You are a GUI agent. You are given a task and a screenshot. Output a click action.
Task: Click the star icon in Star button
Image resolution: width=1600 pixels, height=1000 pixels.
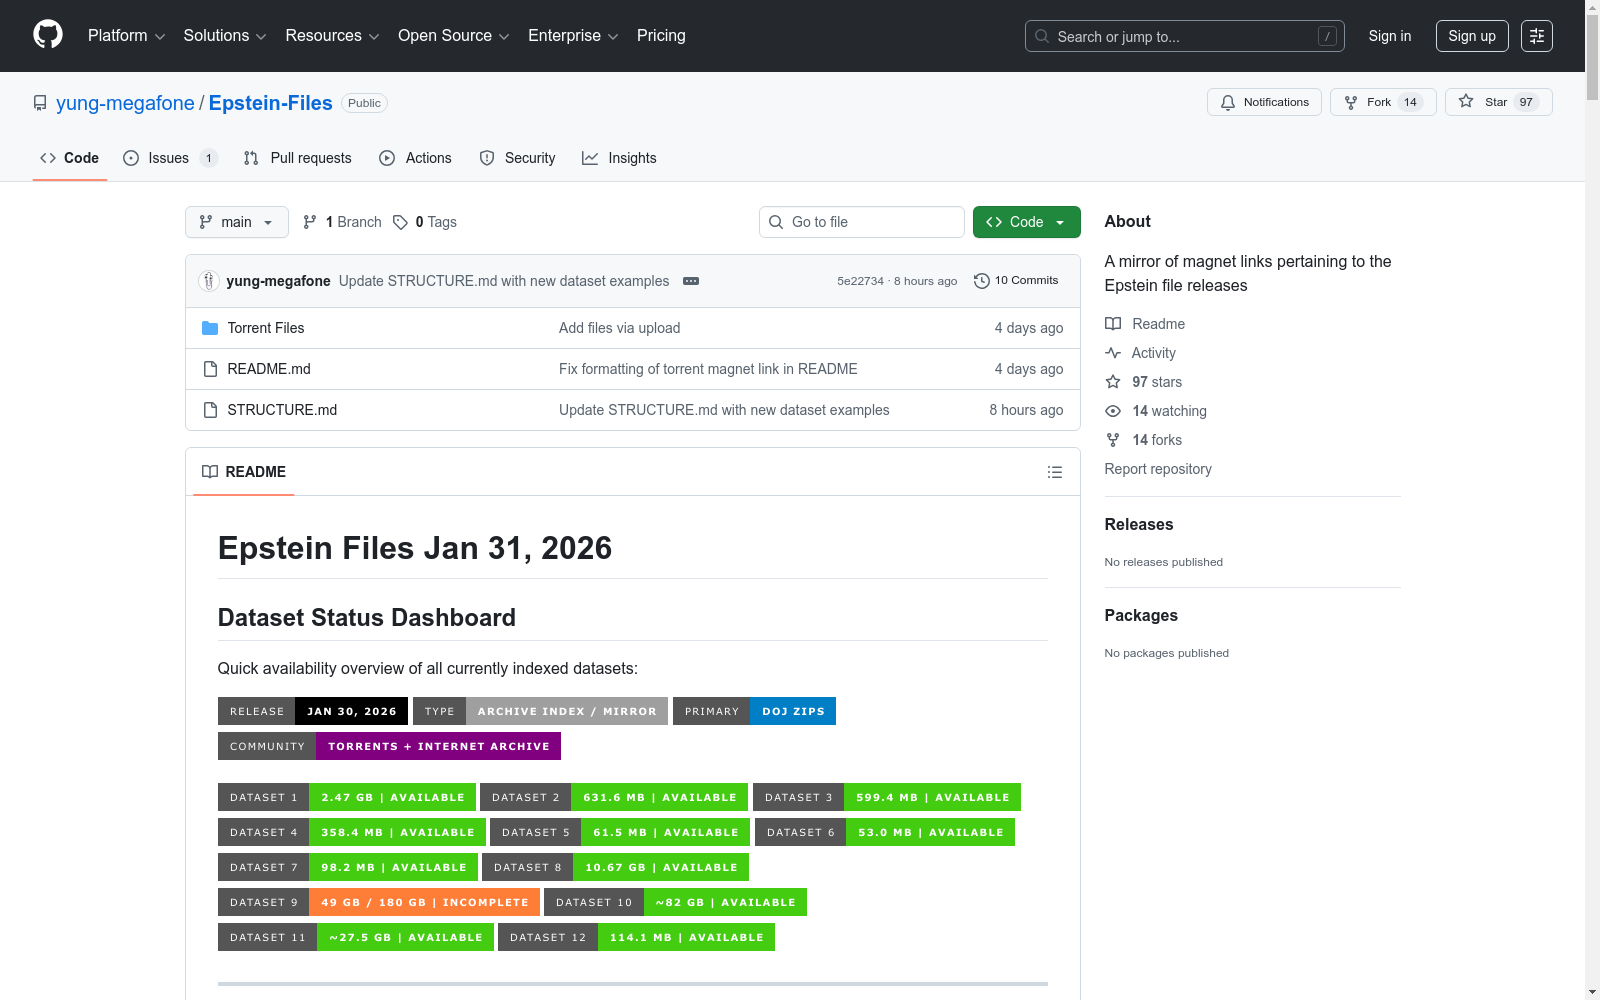(x=1466, y=101)
